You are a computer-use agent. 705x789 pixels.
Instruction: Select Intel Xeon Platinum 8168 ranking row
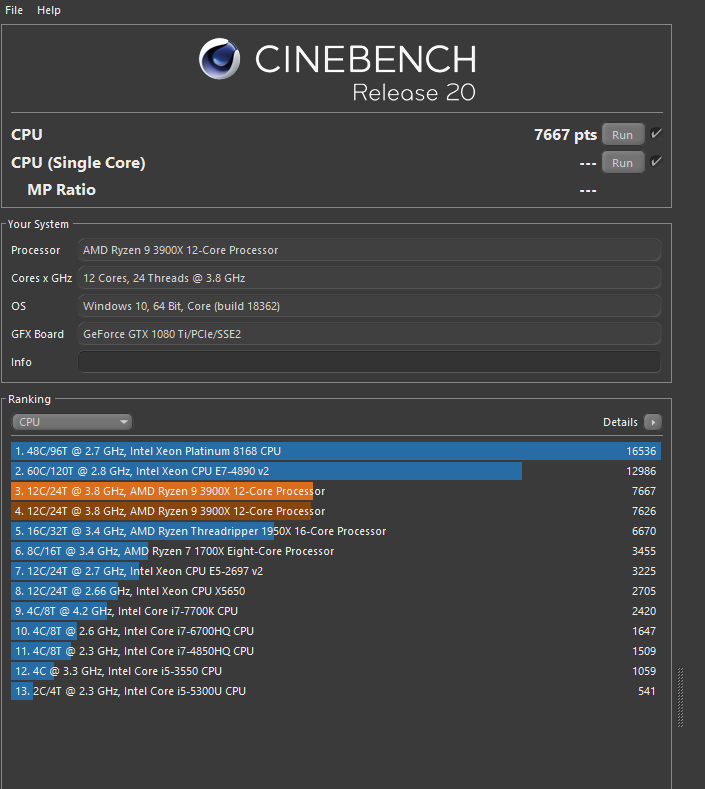coord(336,451)
